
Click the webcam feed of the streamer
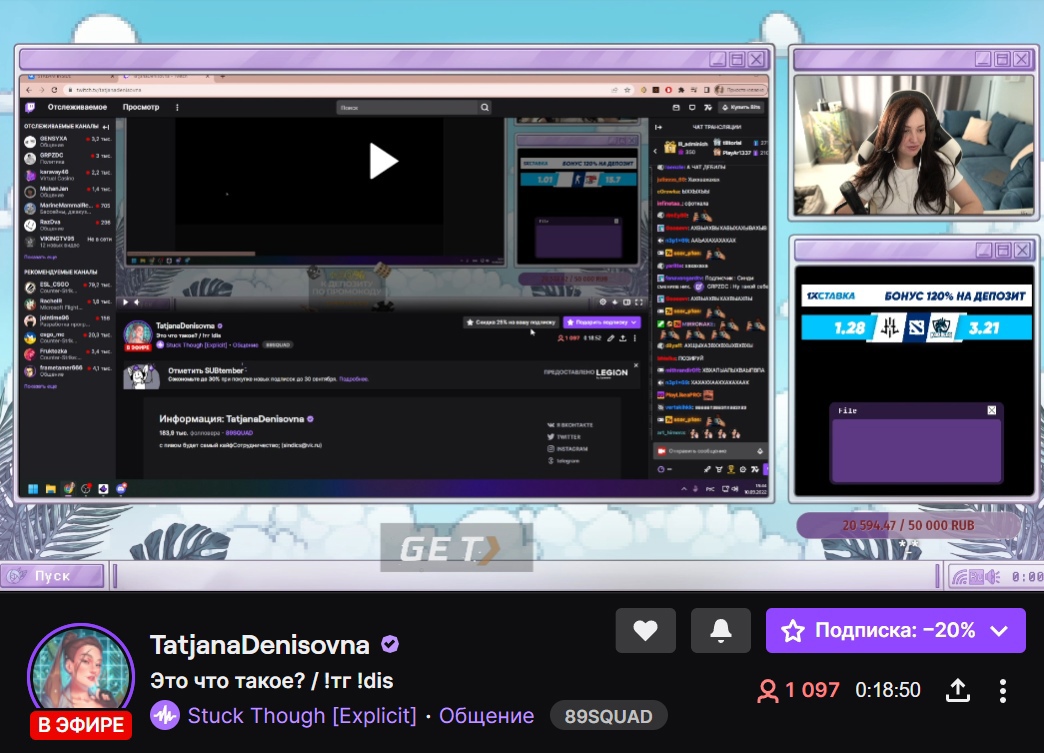point(914,144)
